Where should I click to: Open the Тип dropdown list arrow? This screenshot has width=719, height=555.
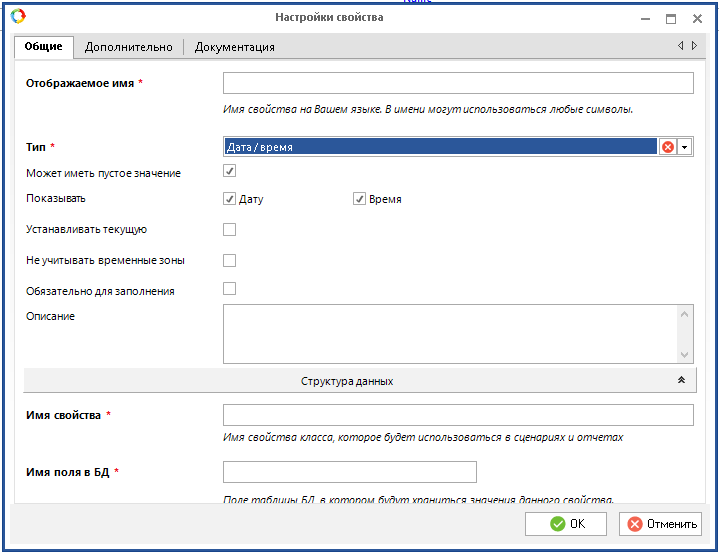point(685,147)
